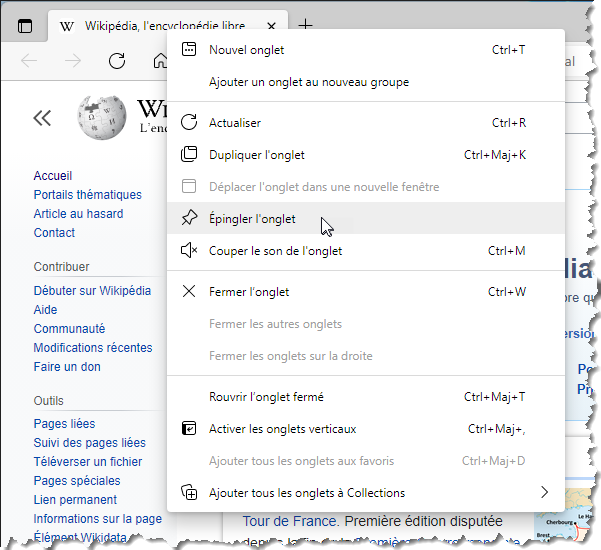
Task: Follow the Article au hasard link
Action: point(78,214)
